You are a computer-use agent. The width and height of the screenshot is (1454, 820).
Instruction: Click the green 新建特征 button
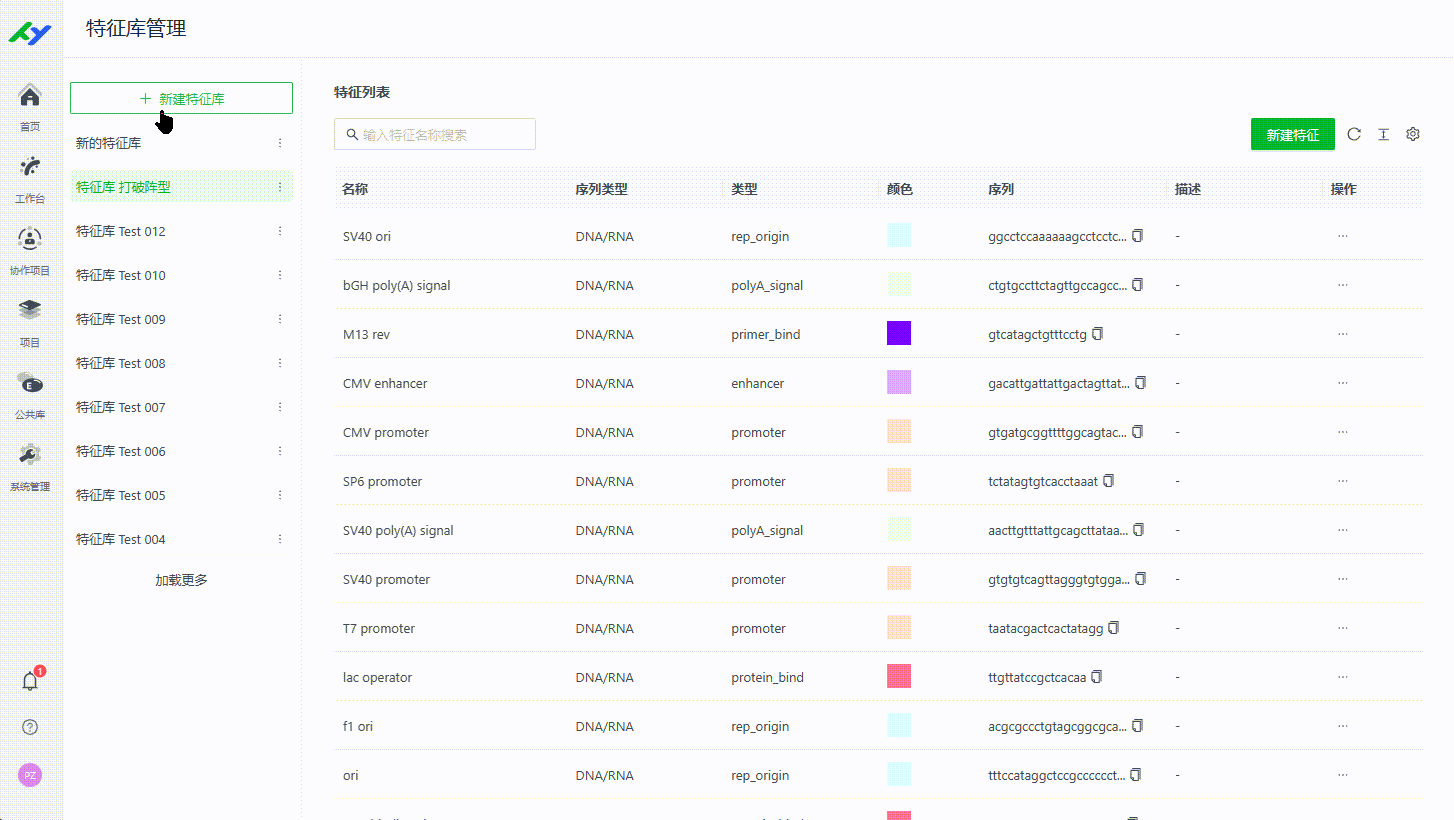tap(1292, 134)
